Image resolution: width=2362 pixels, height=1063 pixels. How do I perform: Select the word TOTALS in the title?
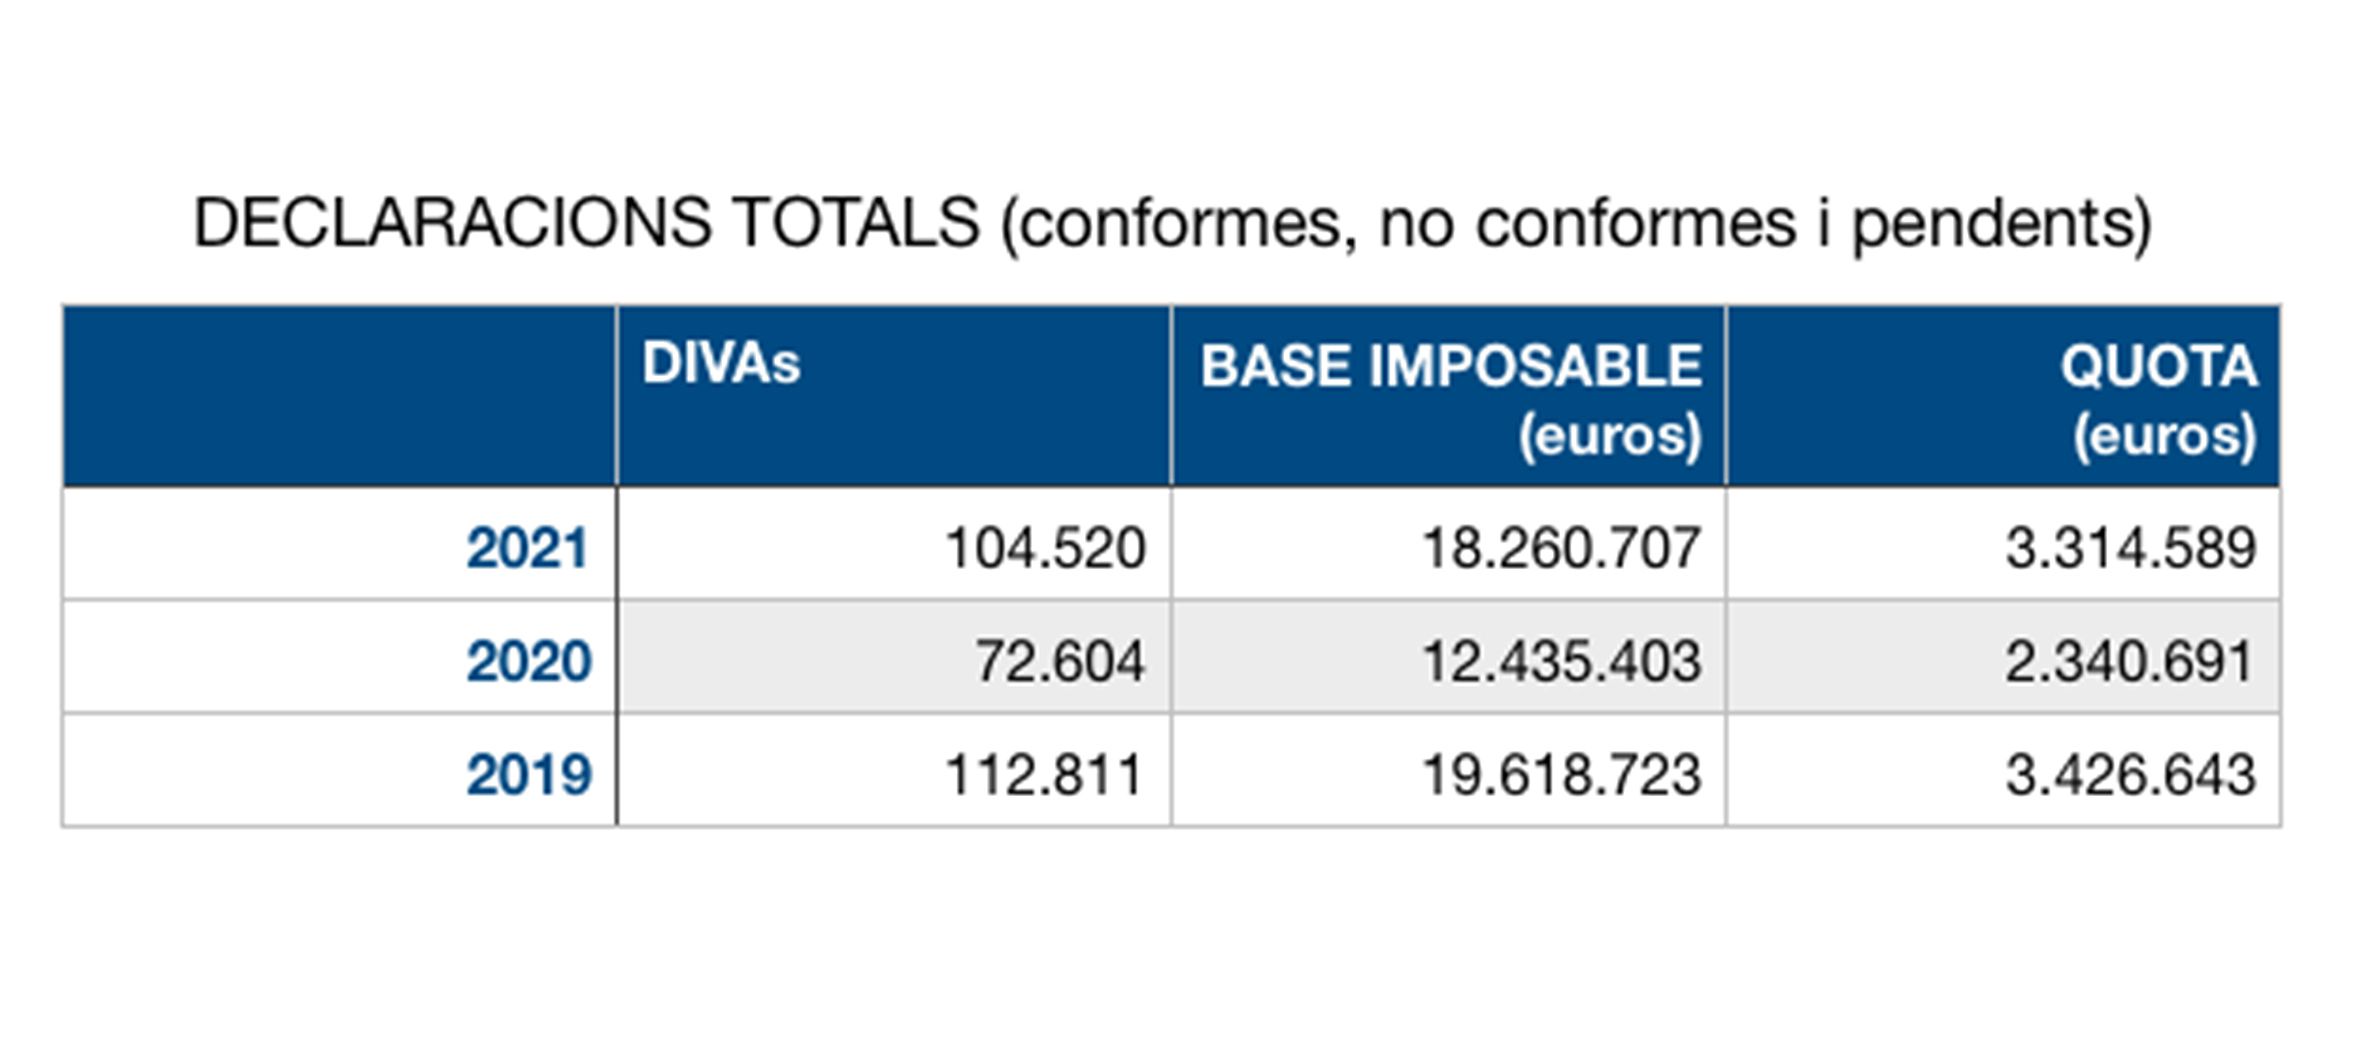[856, 222]
